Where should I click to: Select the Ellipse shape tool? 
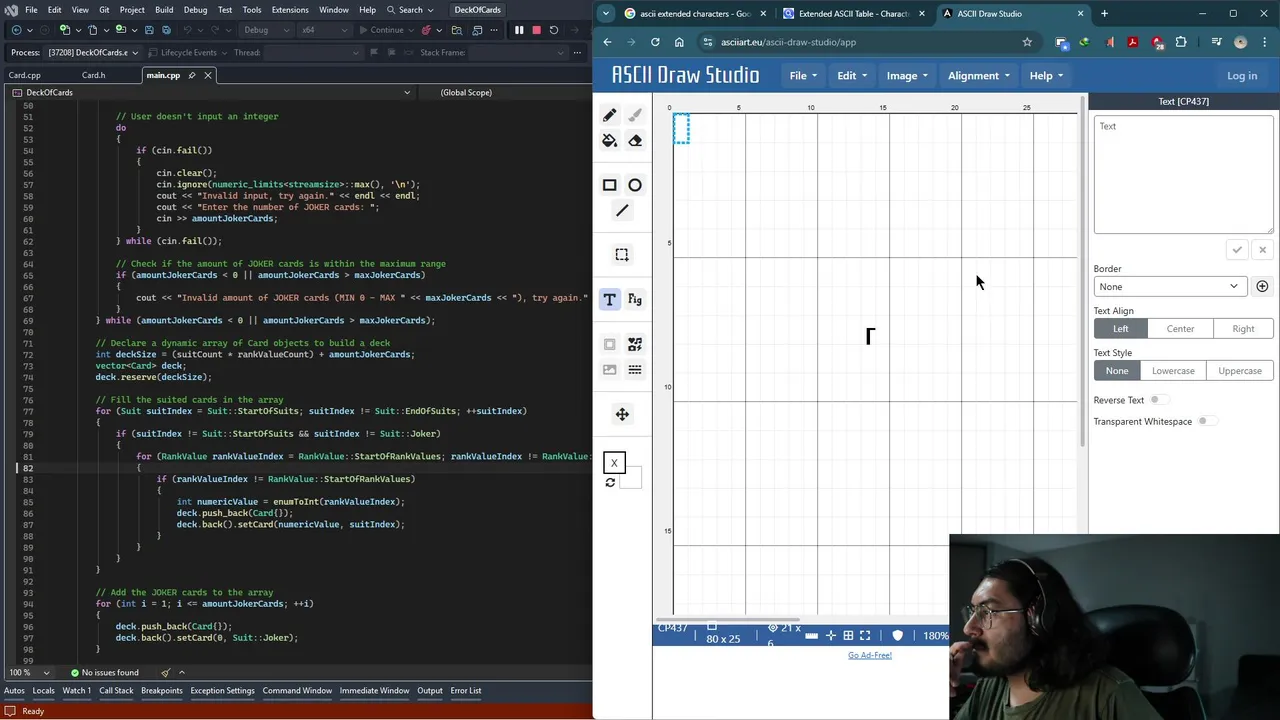[635, 185]
